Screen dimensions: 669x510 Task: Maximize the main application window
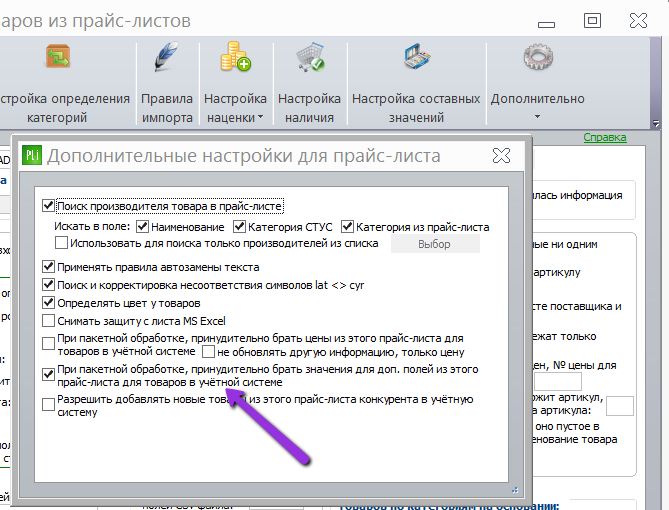tap(592, 20)
